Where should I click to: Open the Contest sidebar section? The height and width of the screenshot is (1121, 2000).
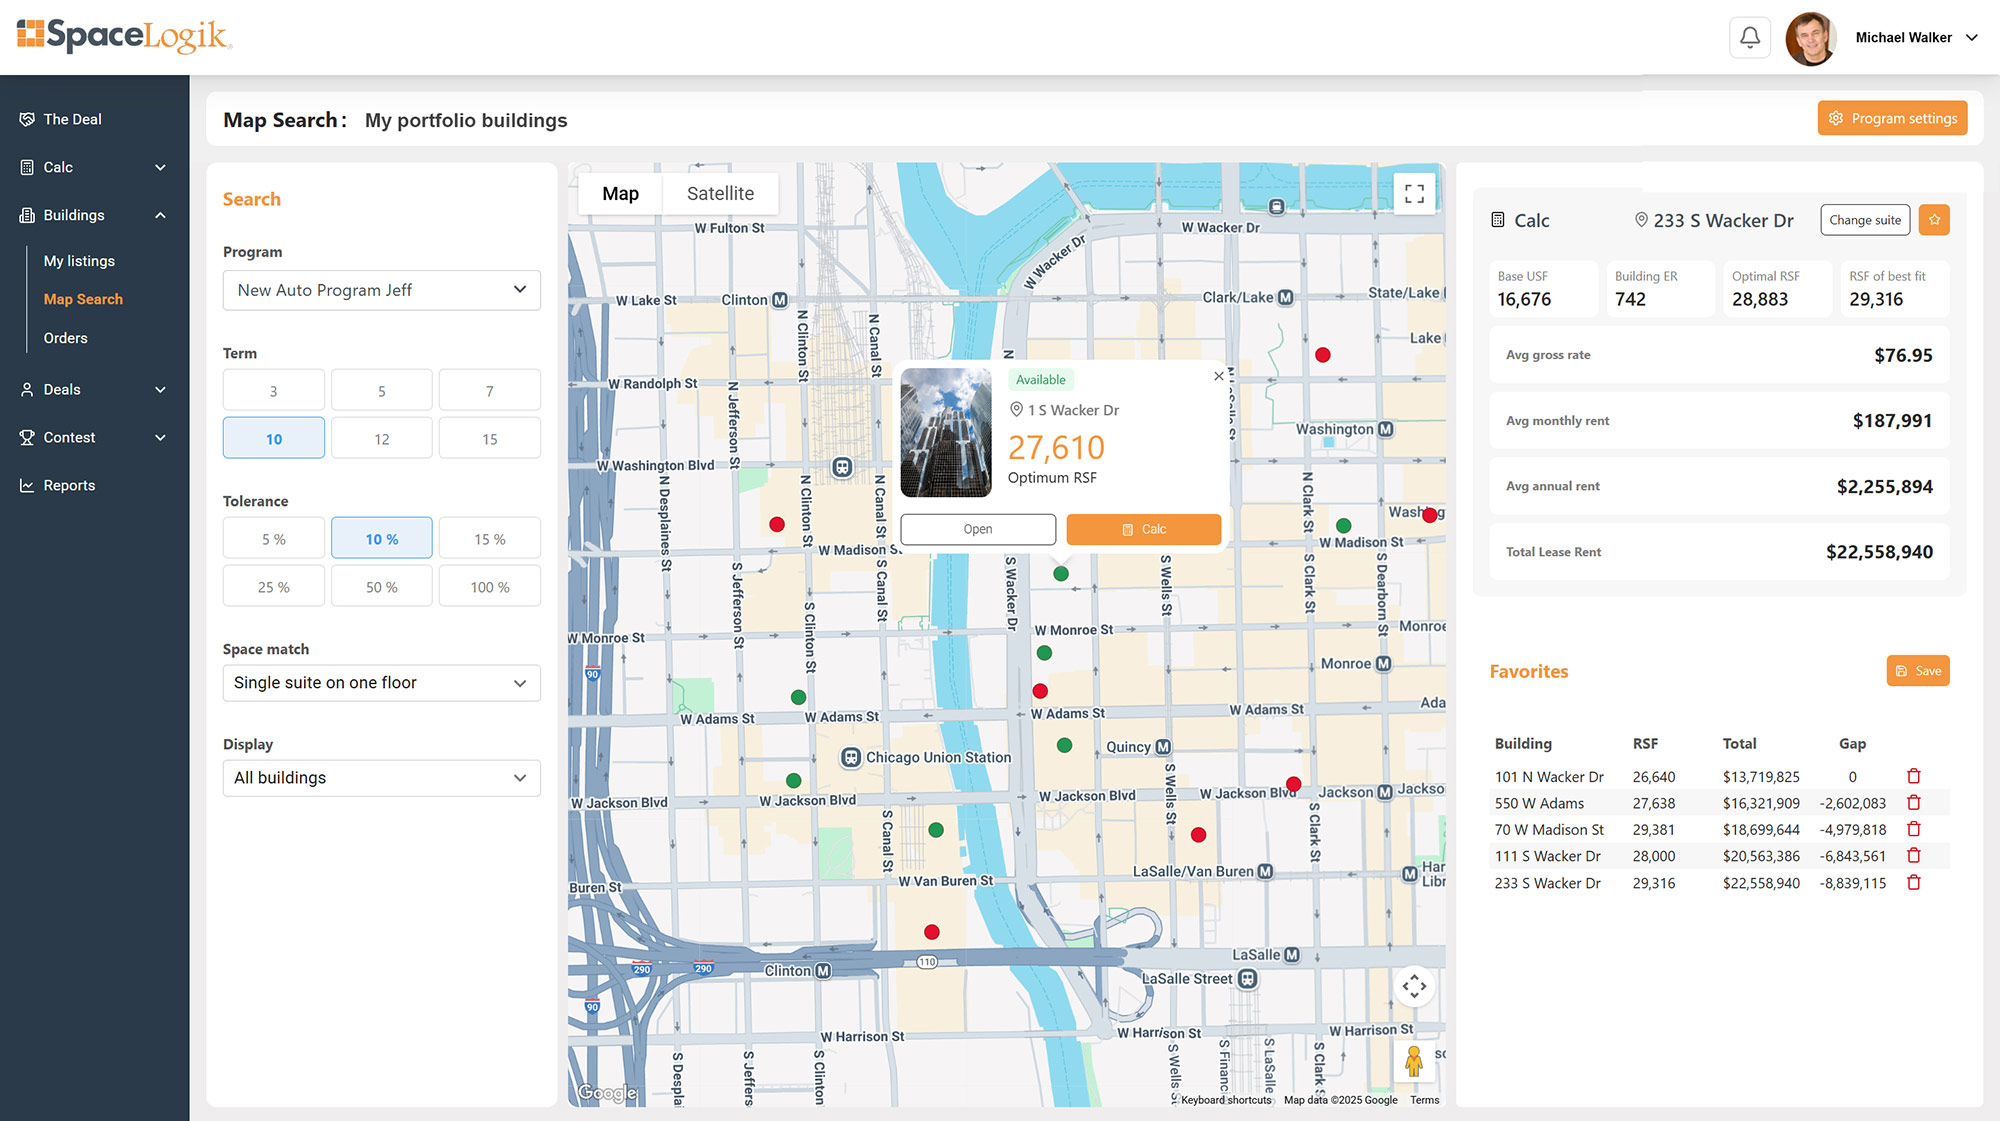tap(68, 437)
